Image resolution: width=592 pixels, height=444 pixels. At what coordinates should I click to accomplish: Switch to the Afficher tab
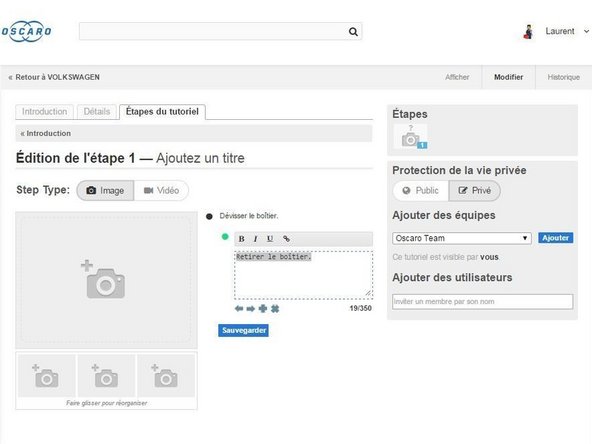tap(457, 77)
